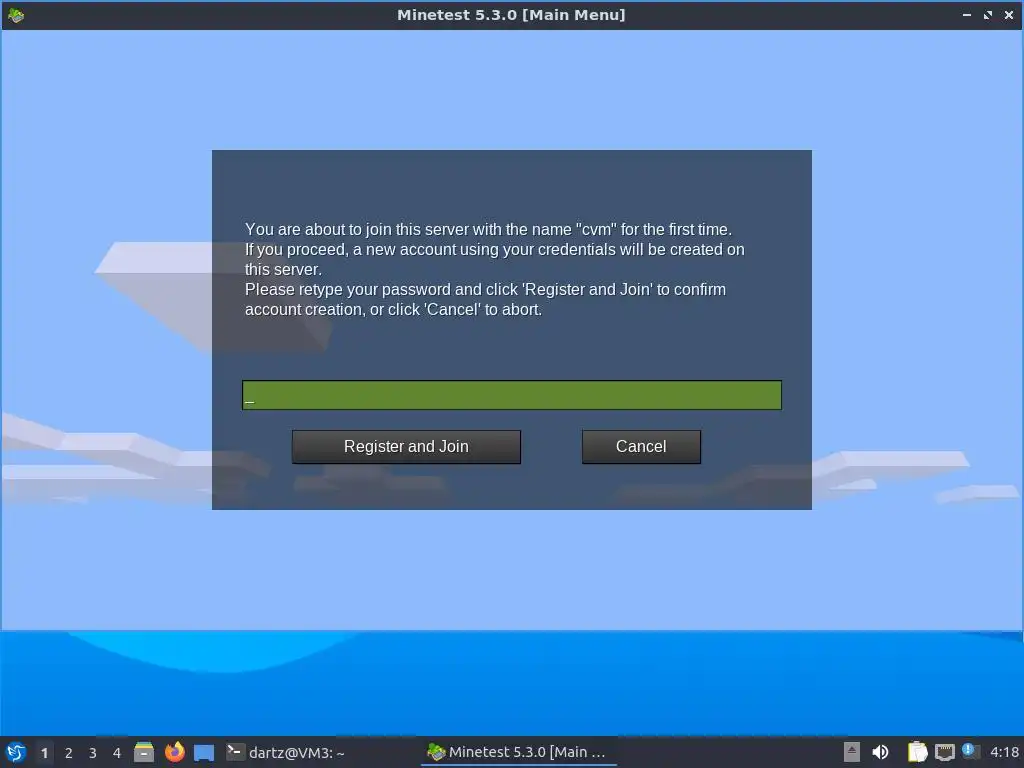Viewport: 1024px width, 768px height.
Task: Switch to workspace 4
Action: click(117, 753)
